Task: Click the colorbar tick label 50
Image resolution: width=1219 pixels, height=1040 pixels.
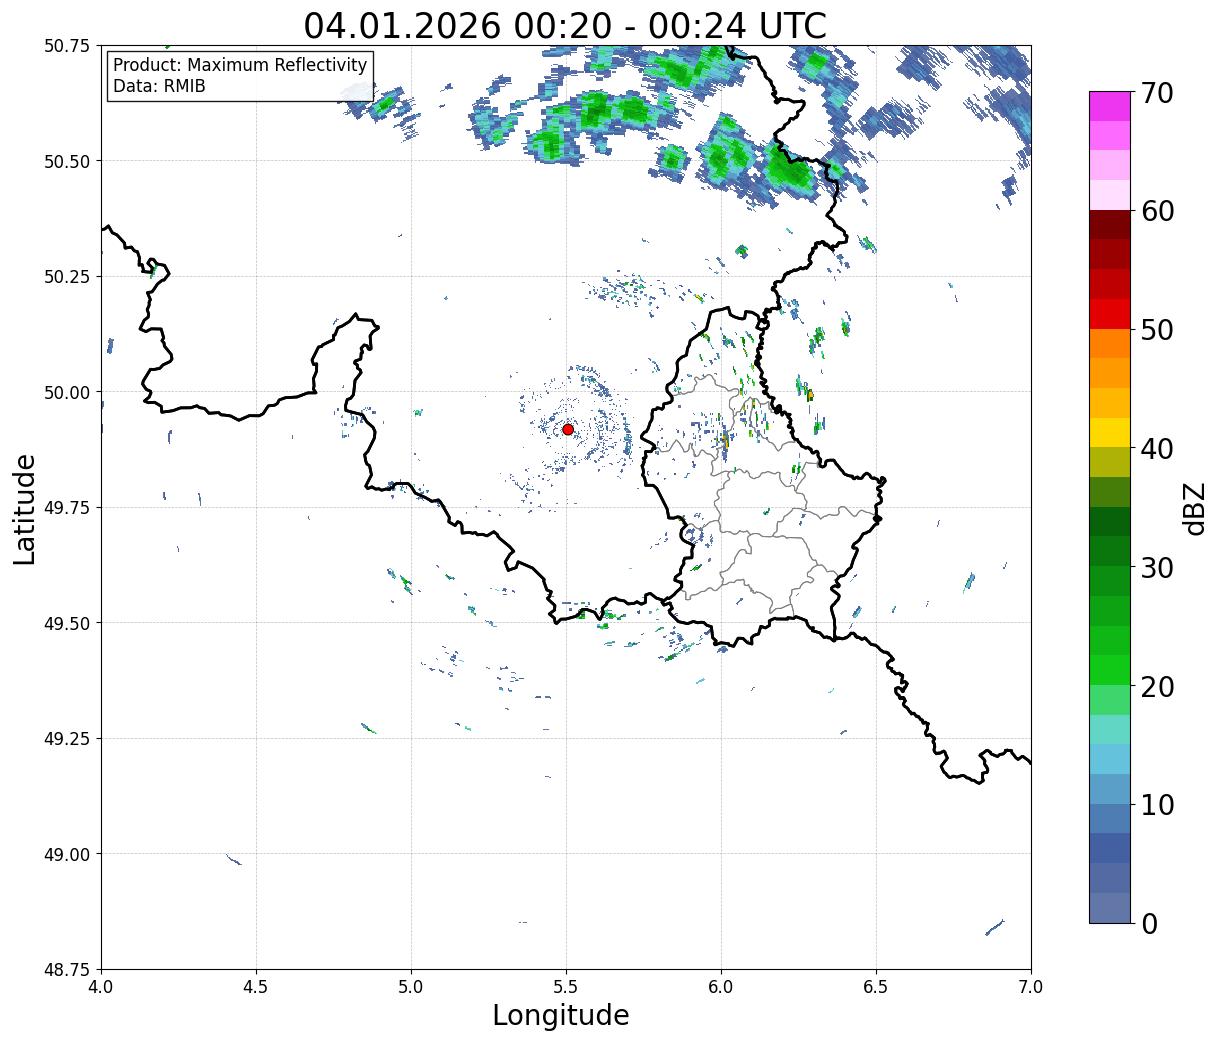Action: tap(1157, 330)
